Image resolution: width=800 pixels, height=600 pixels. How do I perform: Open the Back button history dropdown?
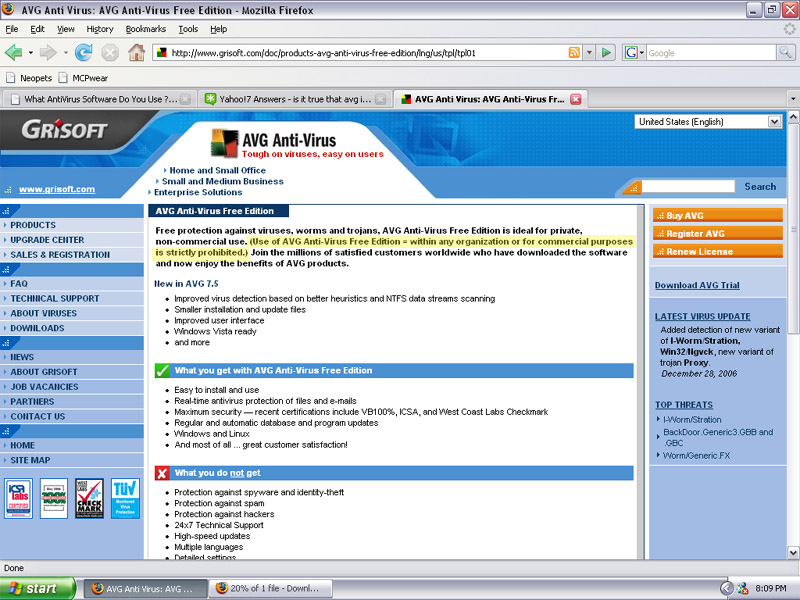[31, 53]
